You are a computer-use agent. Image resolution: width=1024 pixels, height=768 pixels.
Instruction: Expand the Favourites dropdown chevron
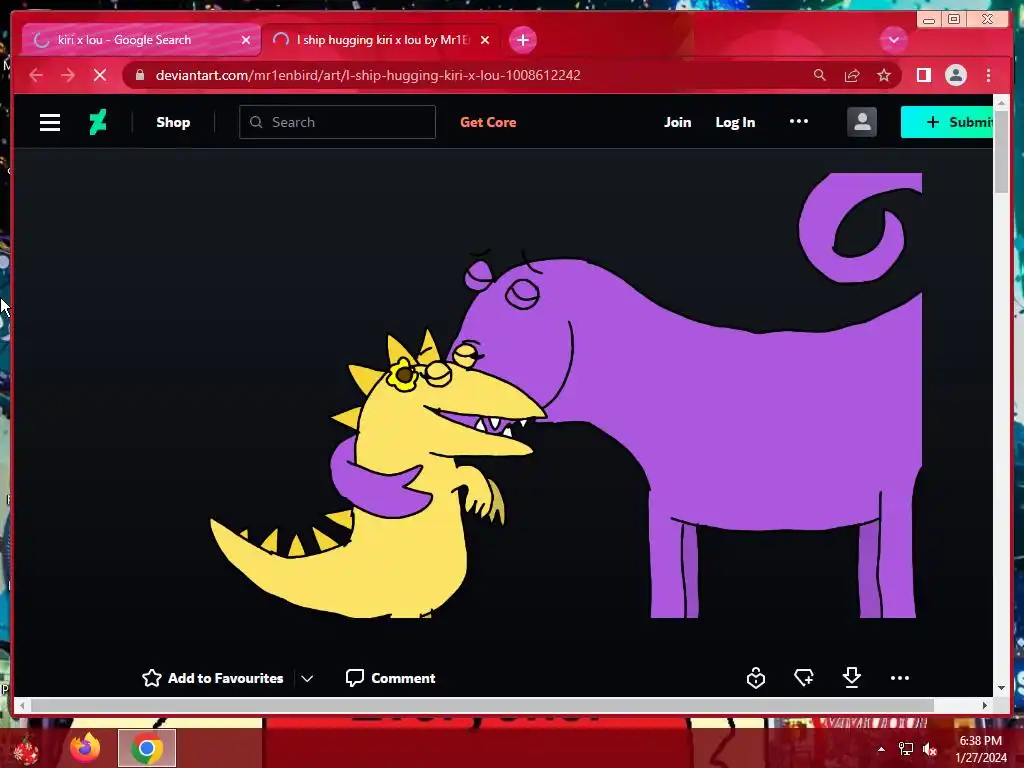307,679
